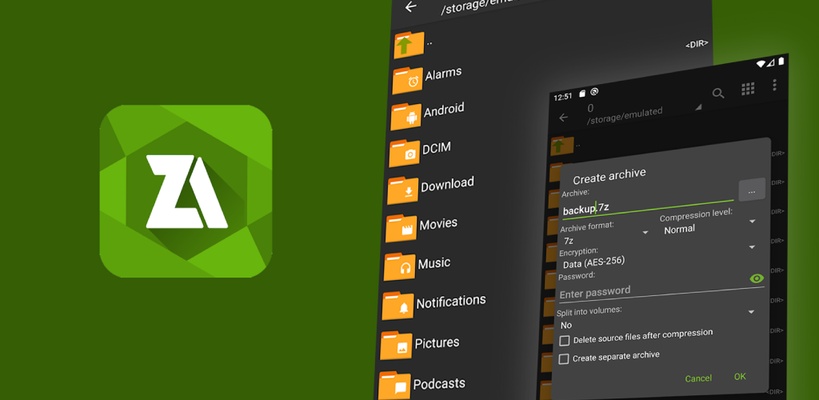Tap the SD card notification icon in status bar
Screen dimensions: 819x400
582,93
